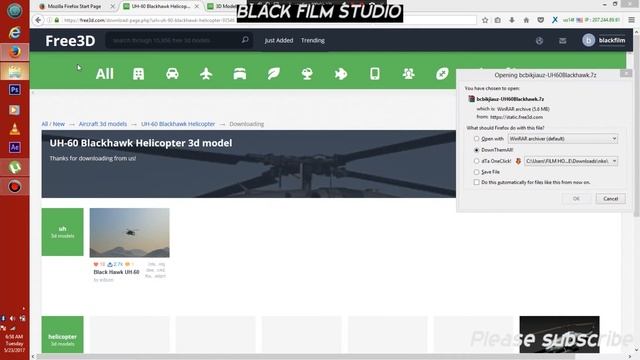Open the Furniture bed category icon
The height and width of the screenshot is (360, 640).
pyautogui.click(x=240, y=74)
